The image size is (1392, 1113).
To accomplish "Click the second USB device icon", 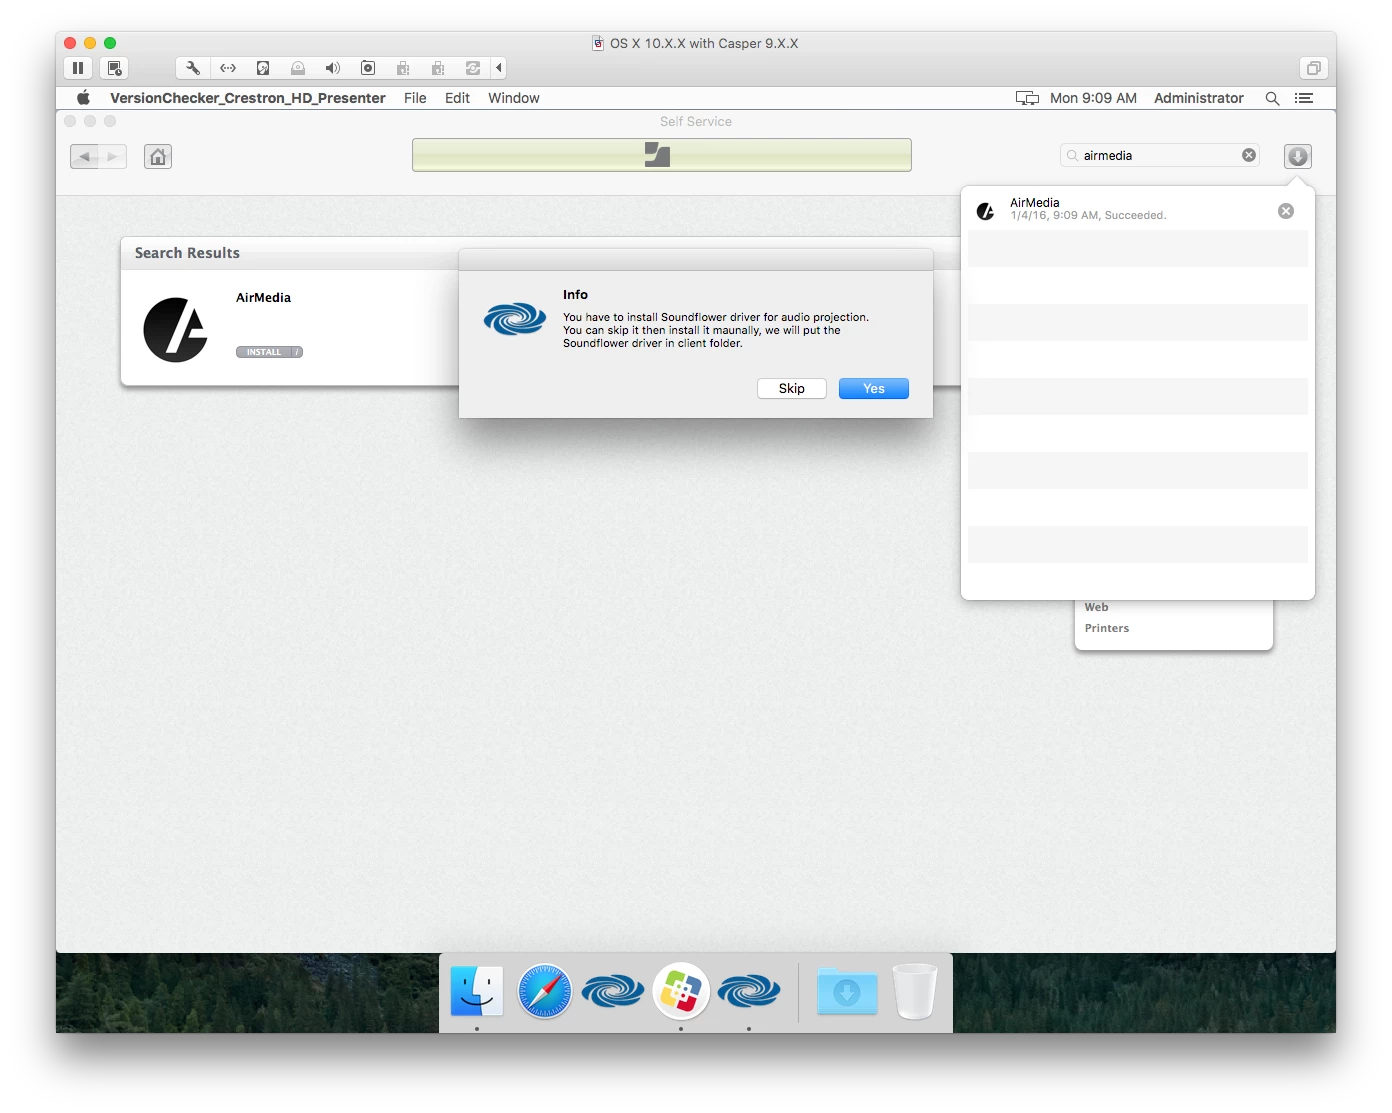I will pos(438,68).
